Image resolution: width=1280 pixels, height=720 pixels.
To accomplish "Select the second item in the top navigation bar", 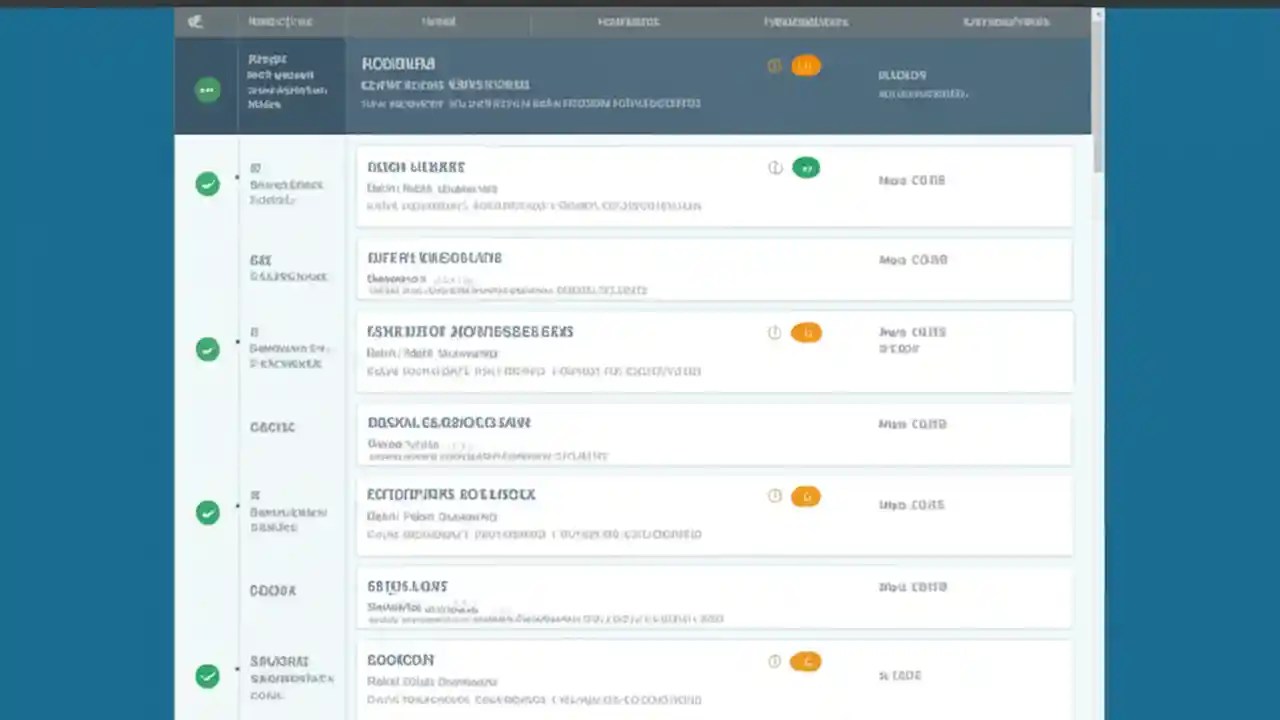I will (x=438, y=21).
